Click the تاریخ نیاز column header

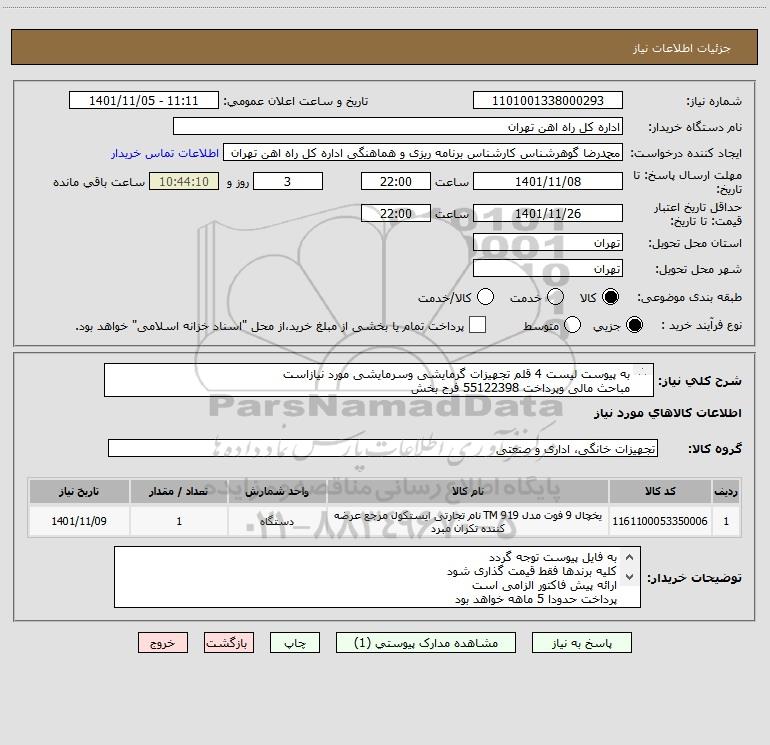pyautogui.click(x=79, y=491)
